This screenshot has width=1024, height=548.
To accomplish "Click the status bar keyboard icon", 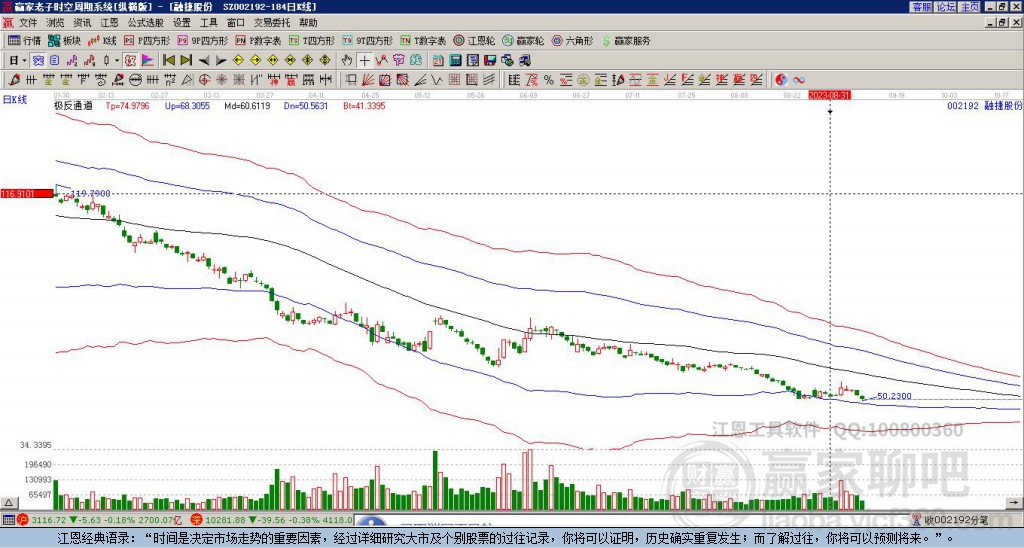I will [x=8, y=520].
